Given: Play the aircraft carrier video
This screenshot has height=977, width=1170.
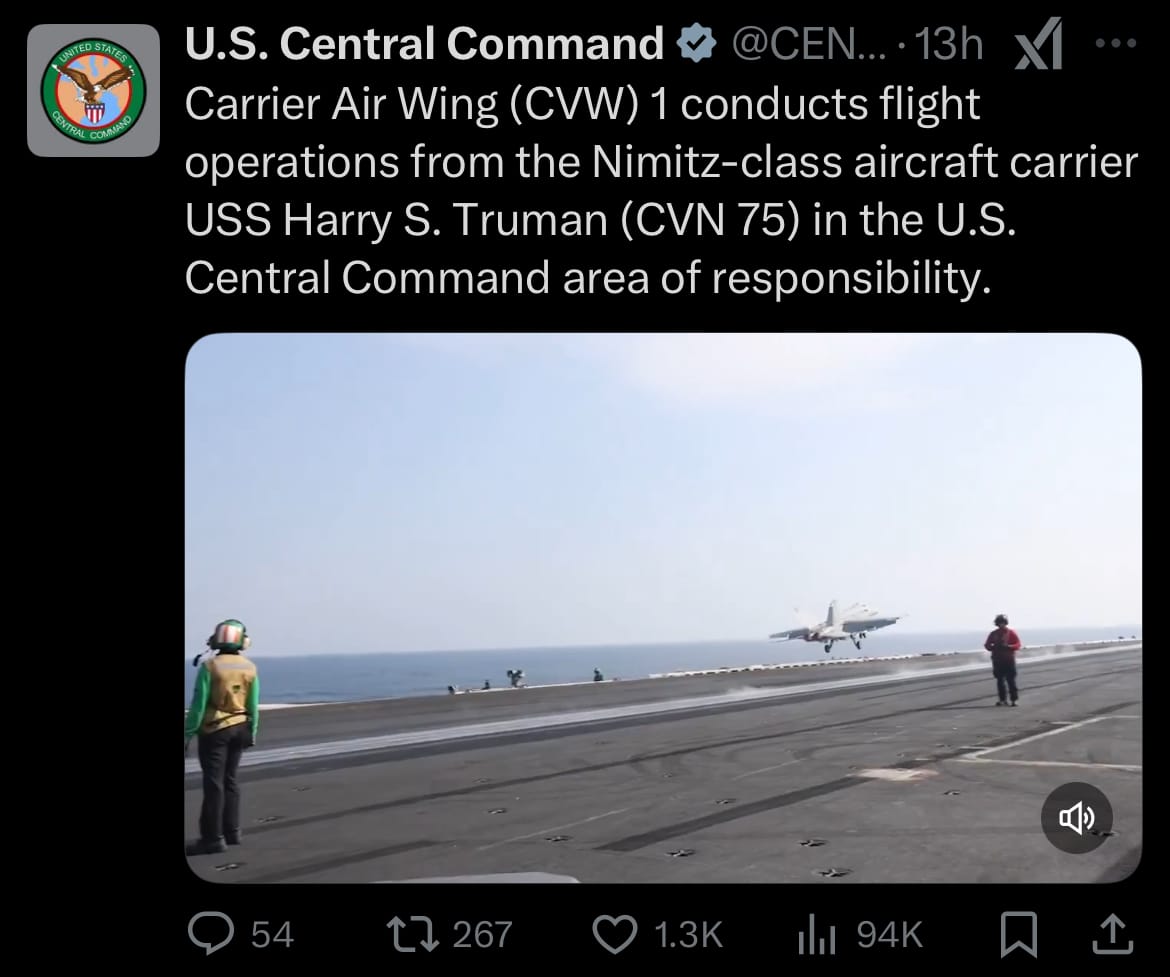Looking at the screenshot, I should 663,608.
